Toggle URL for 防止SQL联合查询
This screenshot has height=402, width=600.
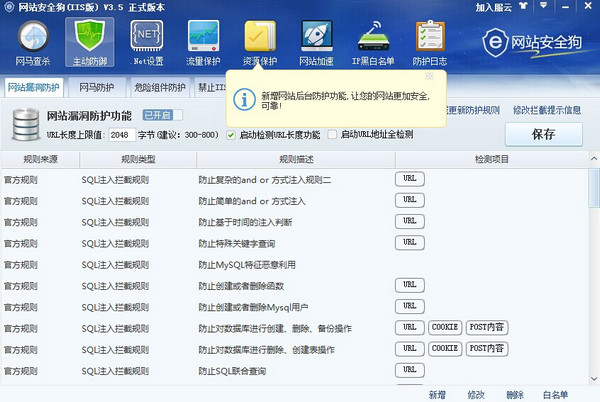[409, 370]
